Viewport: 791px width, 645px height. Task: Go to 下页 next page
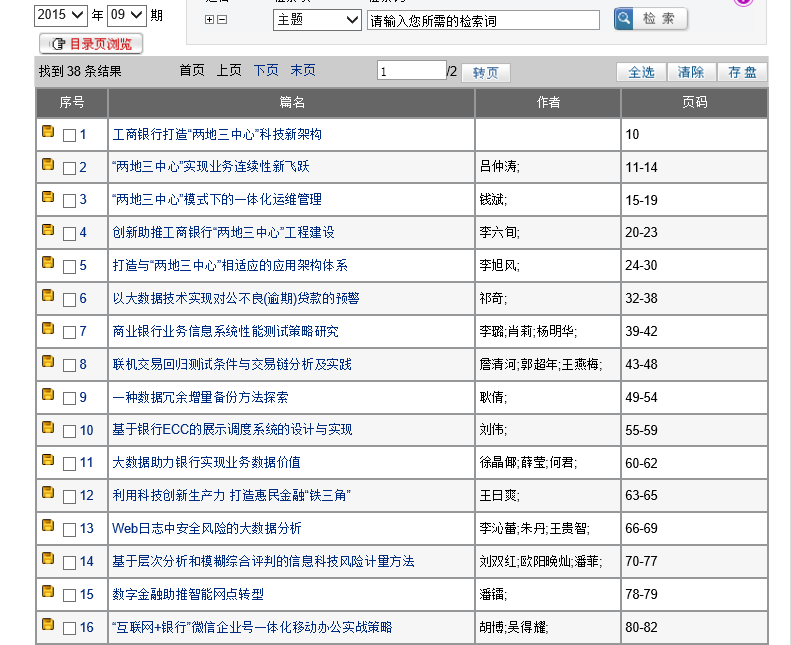pos(266,70)
